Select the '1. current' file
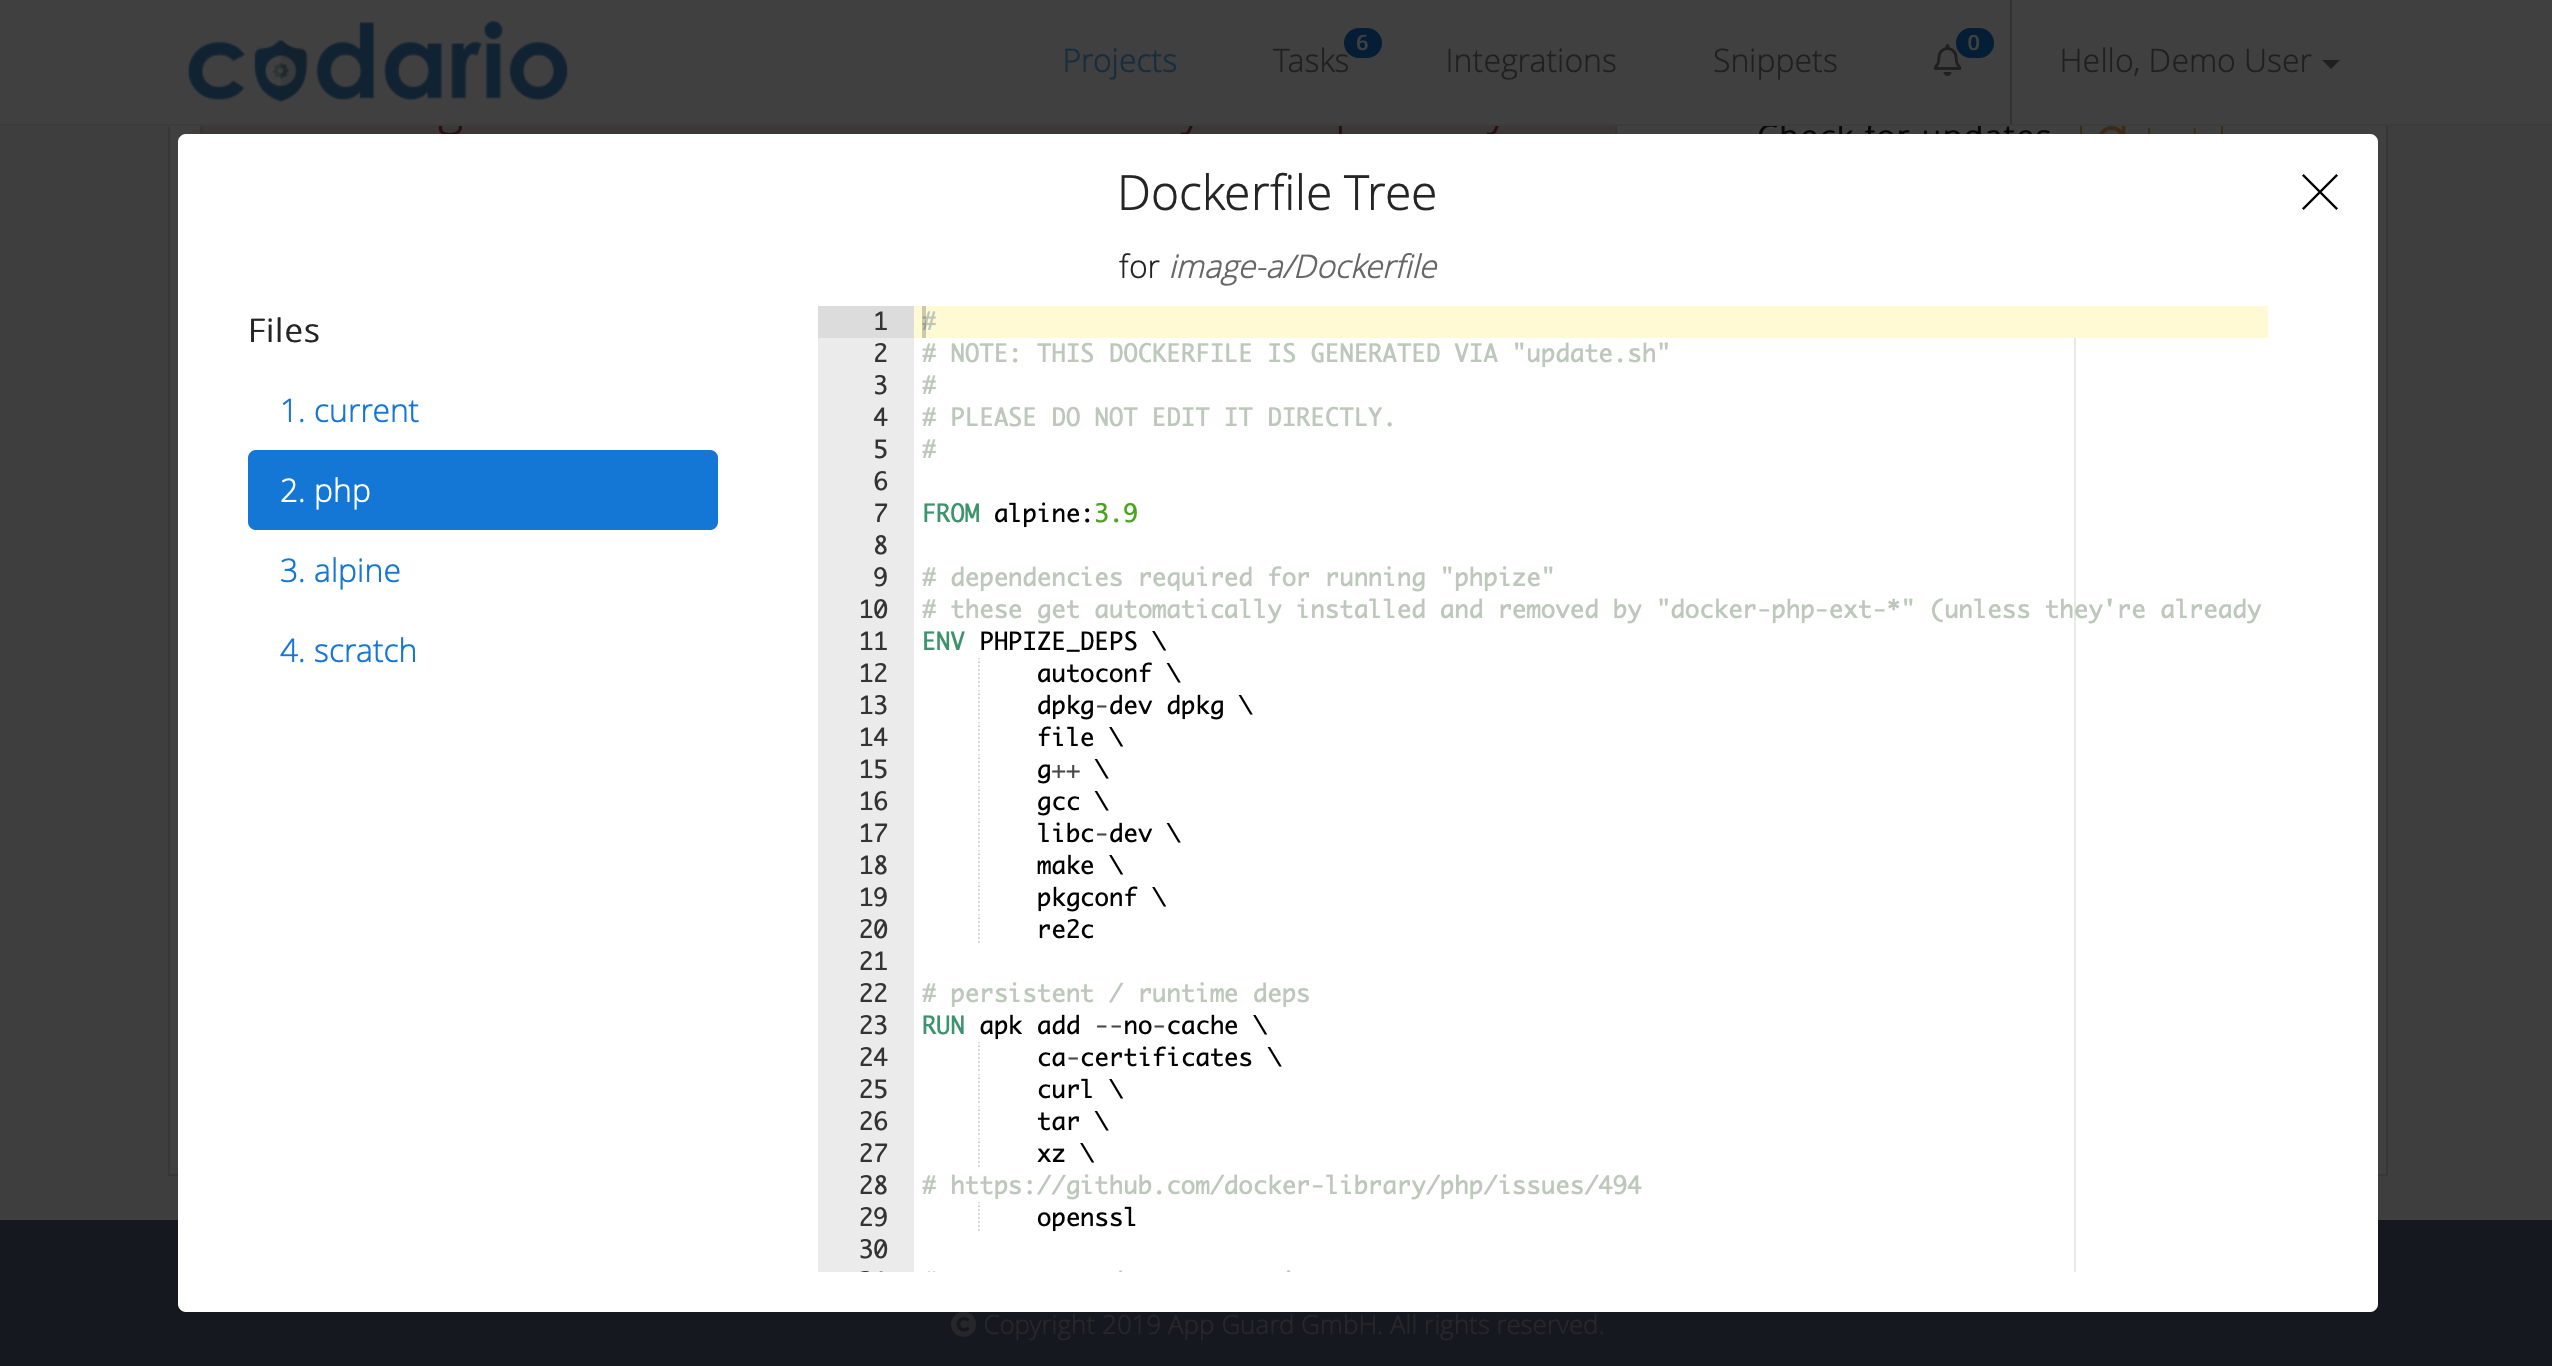Screen dimensions: 2552x1366 click(349, 410)
